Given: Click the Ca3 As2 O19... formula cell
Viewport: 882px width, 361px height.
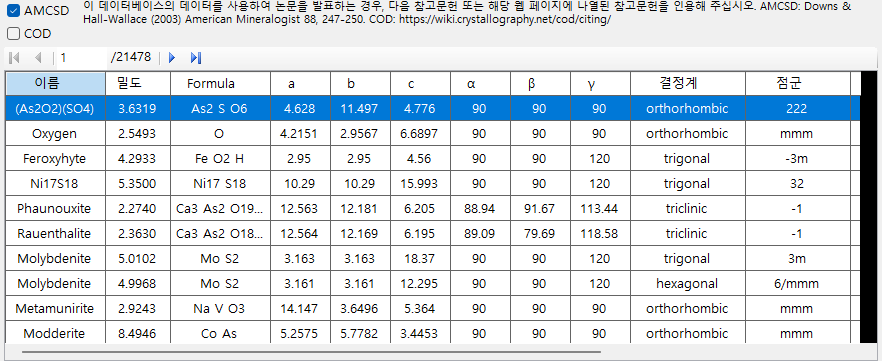Looking at the screenshot, I should tap(220, 209).
